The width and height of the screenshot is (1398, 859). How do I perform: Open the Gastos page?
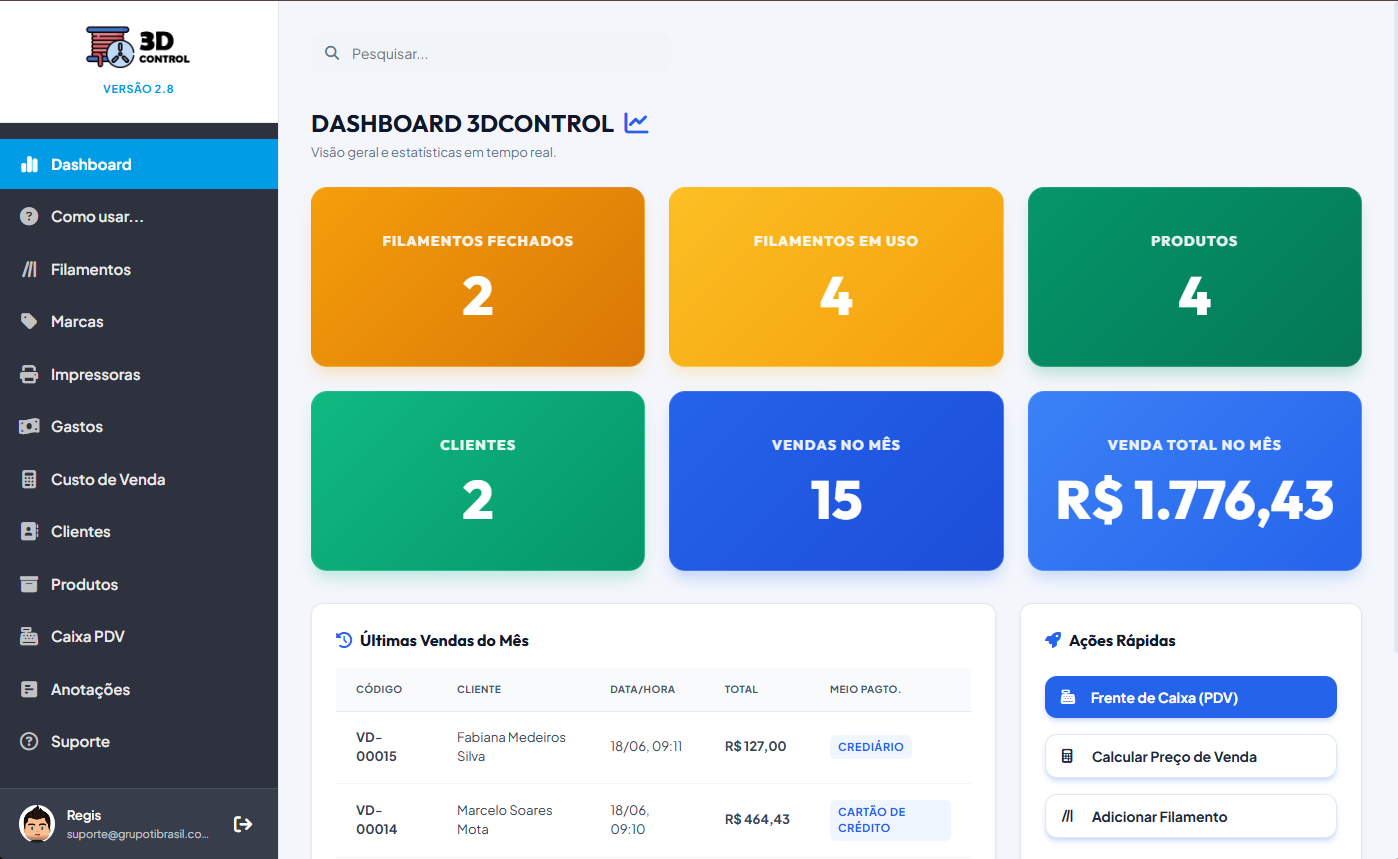click(x=139, y=427)
